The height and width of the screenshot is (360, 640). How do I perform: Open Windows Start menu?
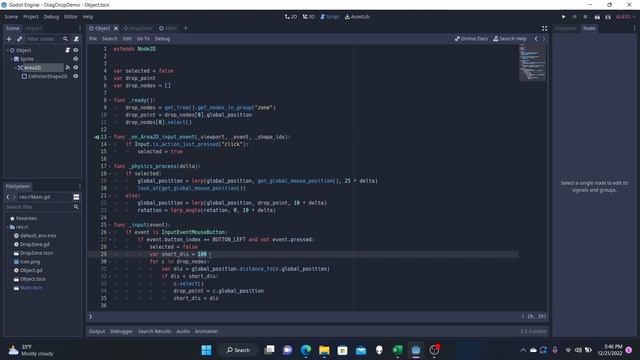pos(207,350)
